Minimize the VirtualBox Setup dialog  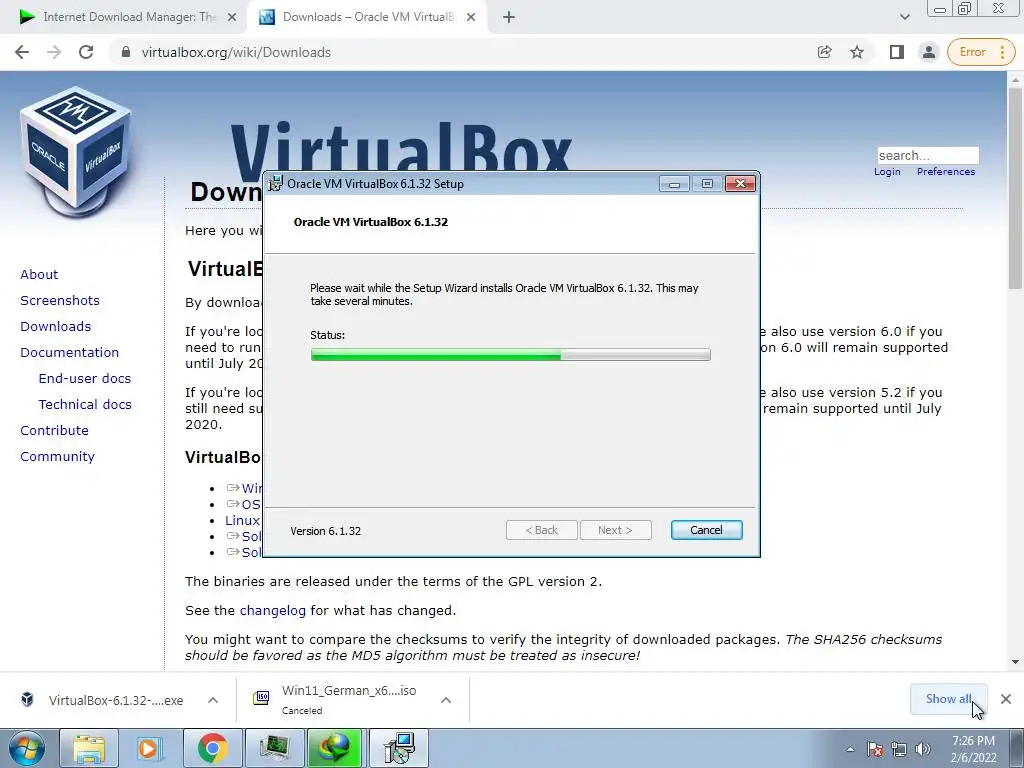pos(674,184)
